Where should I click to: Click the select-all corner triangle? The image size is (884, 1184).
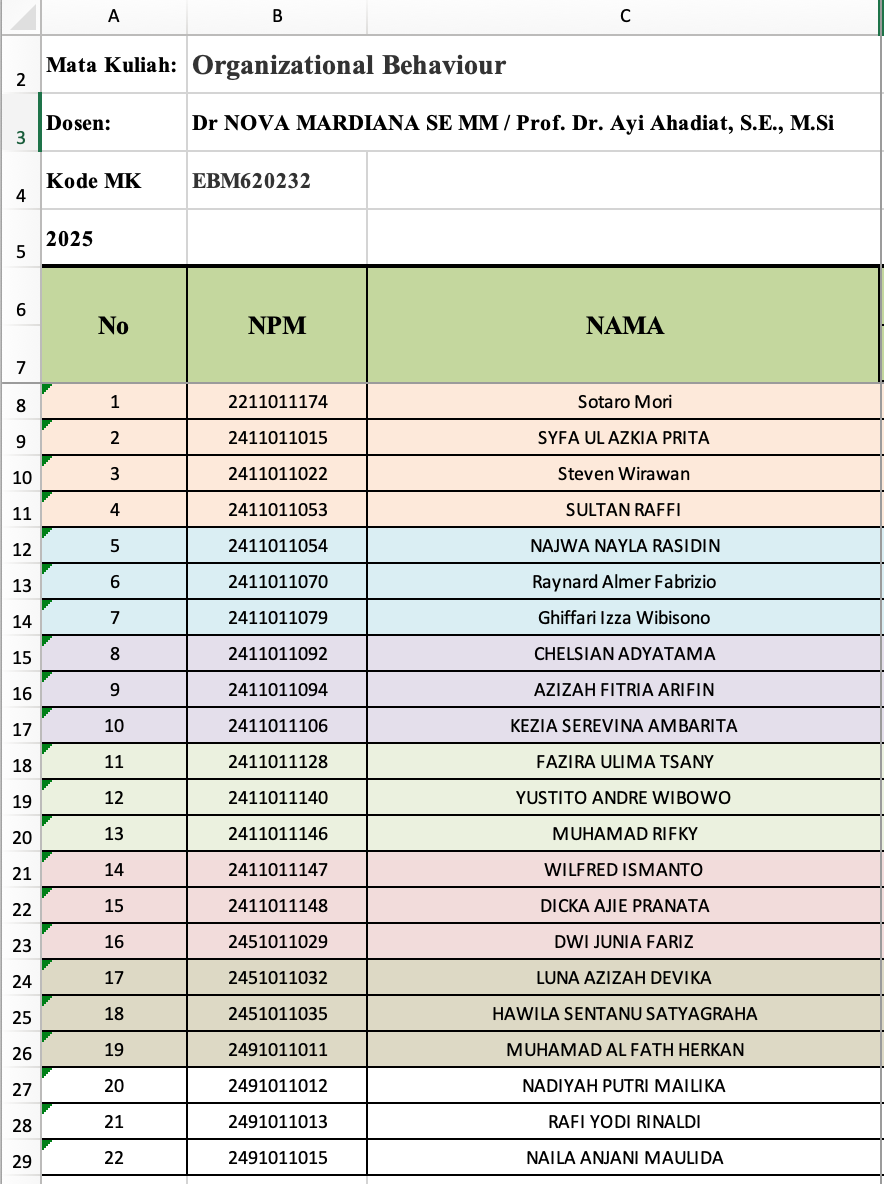(x=20, y=15)
